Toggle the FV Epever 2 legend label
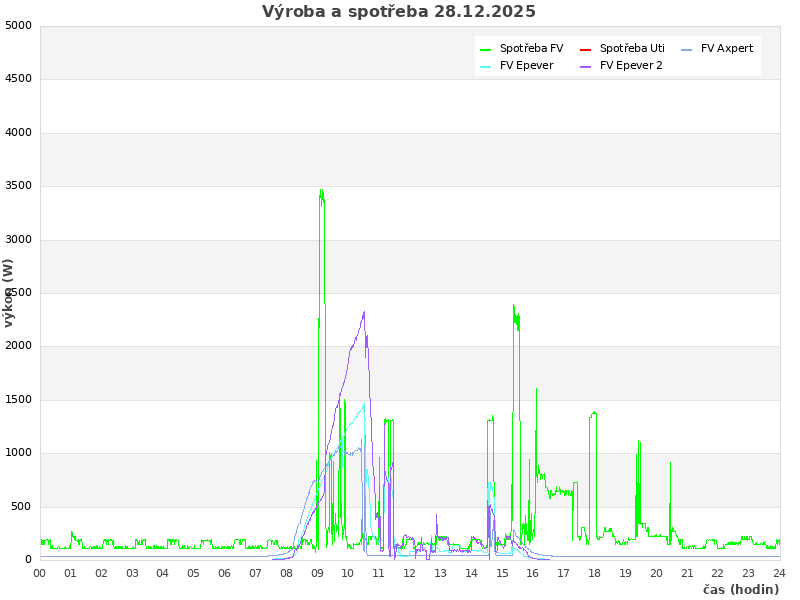Viewport: 800px width, 600px height. pos(631,65)
